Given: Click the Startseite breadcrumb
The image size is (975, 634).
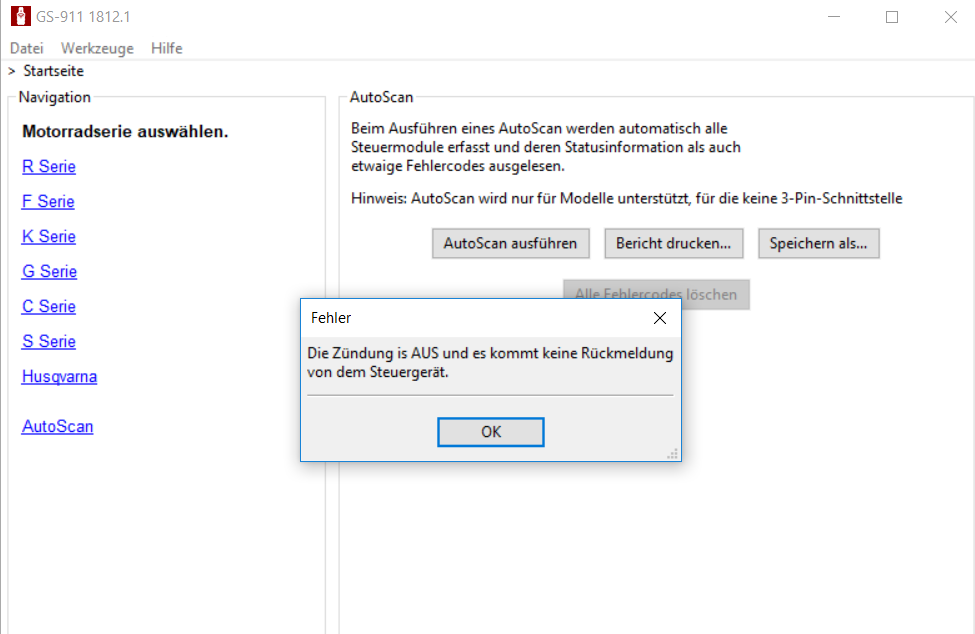Looking at the screenshot, I should (53, 71).
